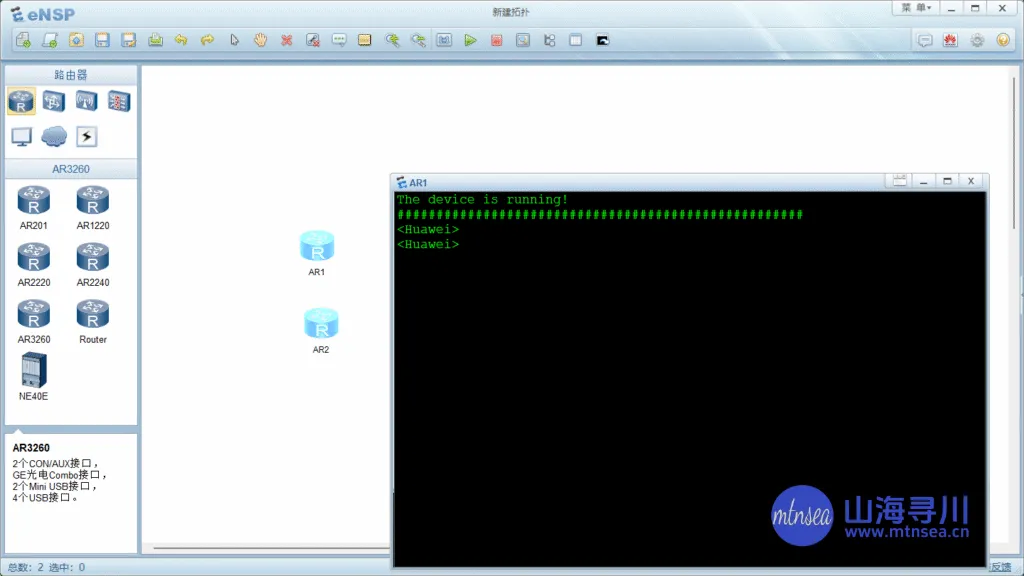Minimize the AR1 terminal window
Screen dimensions: 1024x576
coord(923,181)
